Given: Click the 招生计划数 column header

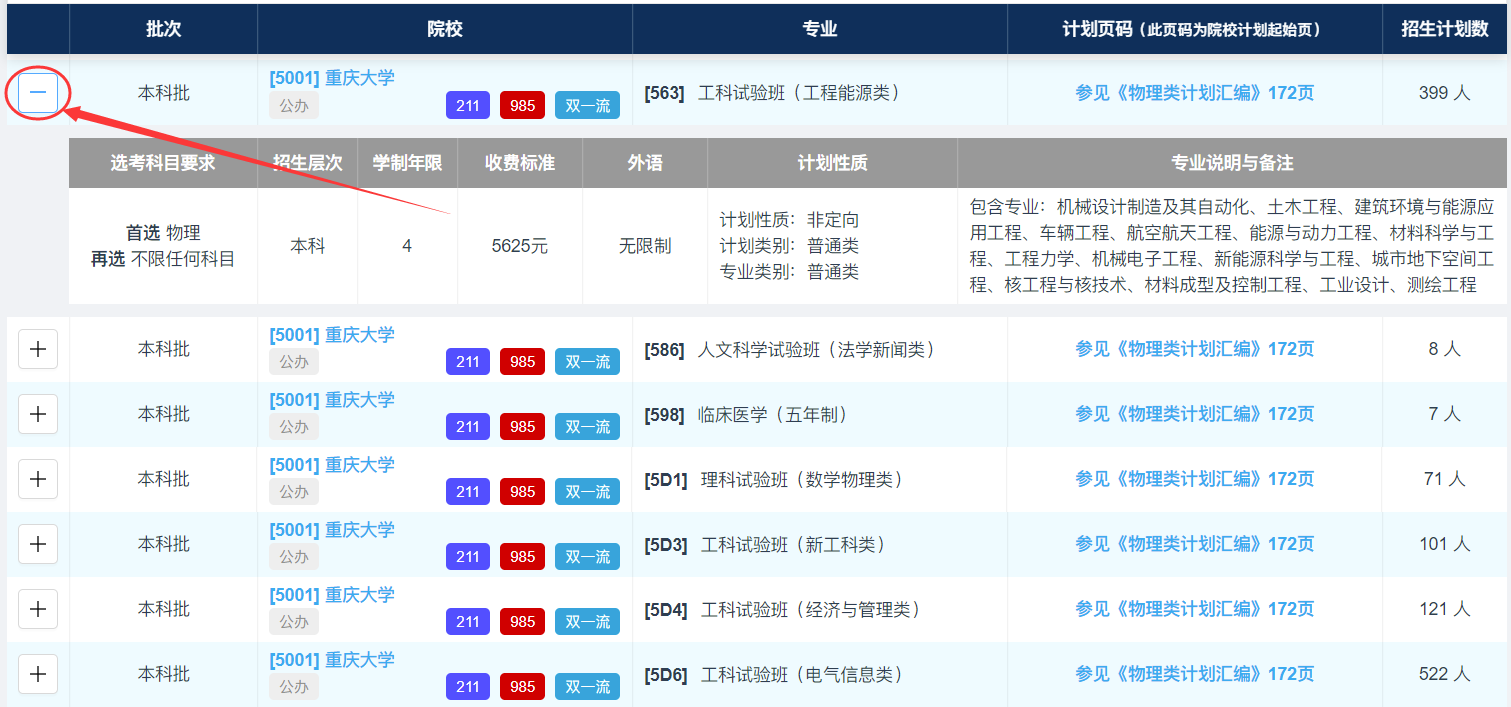Looking at the screenshot, I should click(1444, 29).
